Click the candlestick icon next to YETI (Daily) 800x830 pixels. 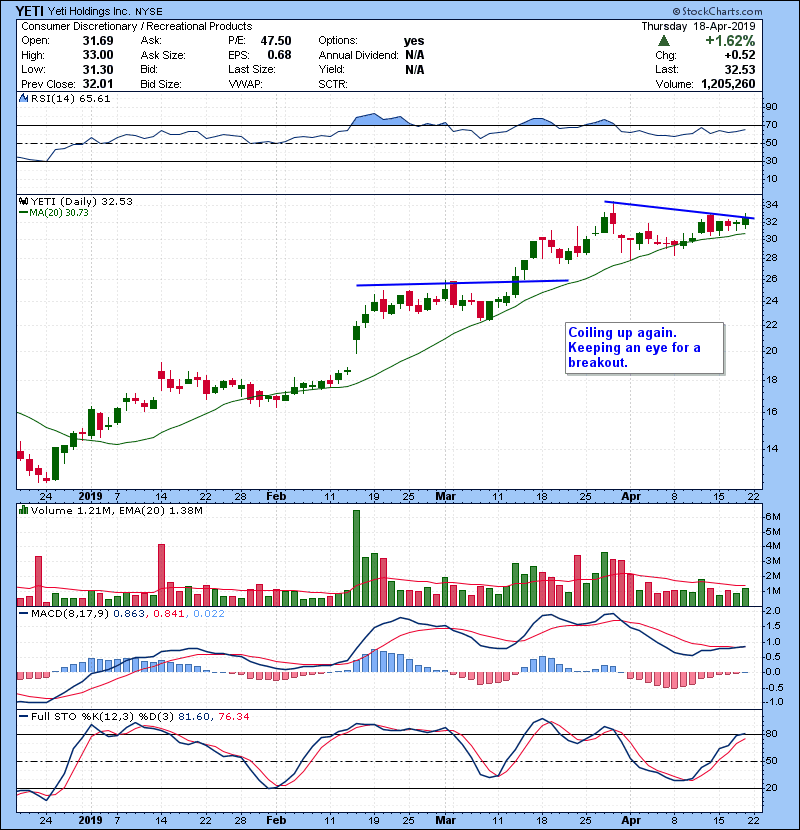click(x=23, y=201)
